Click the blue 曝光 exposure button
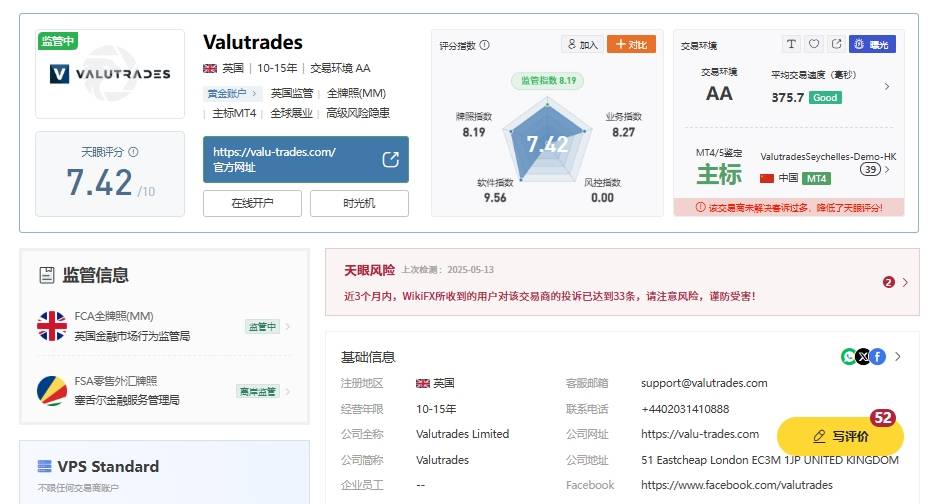 pyautogui.click(x=872, y=44)
